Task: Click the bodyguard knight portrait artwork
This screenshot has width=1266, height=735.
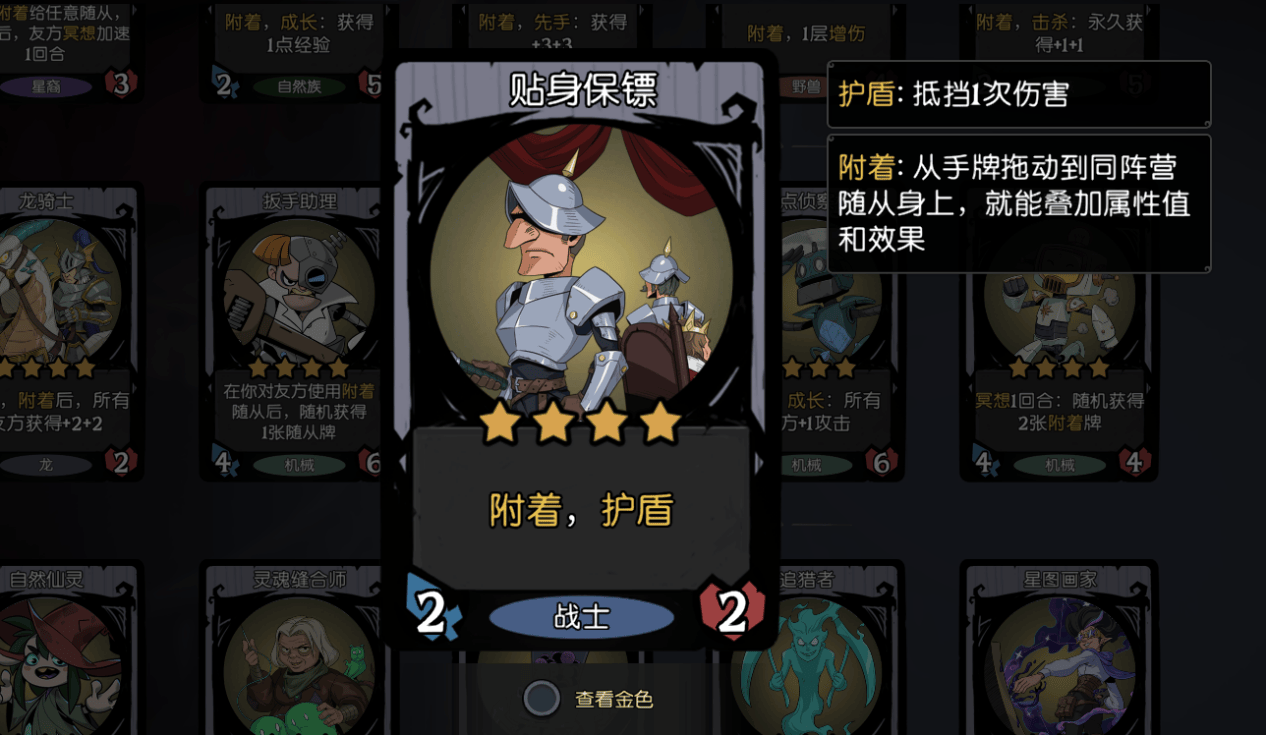Action: (x=582, y=272)
